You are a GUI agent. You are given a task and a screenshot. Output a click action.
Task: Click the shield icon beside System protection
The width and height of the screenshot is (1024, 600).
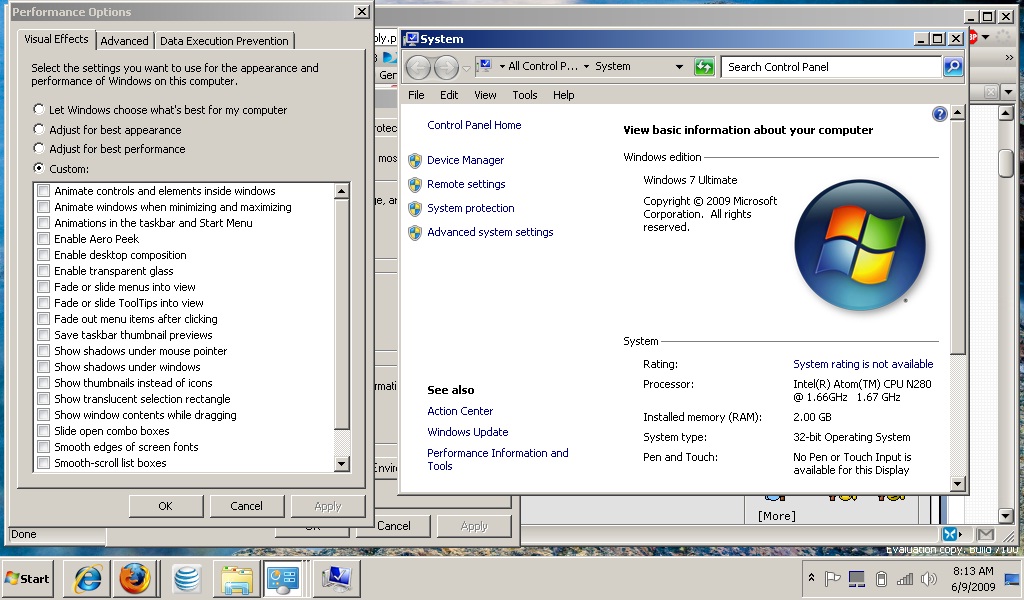coord(415,209)
